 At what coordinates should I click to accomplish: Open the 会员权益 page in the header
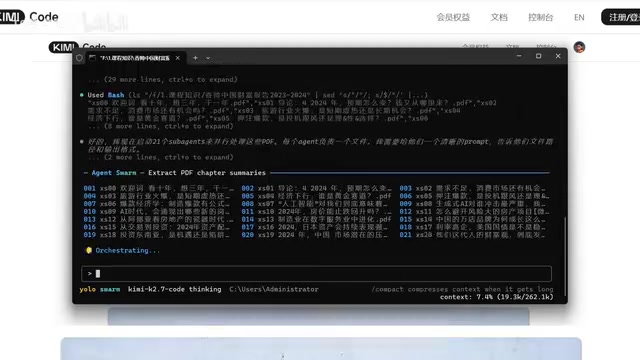[x=453, y=17]
